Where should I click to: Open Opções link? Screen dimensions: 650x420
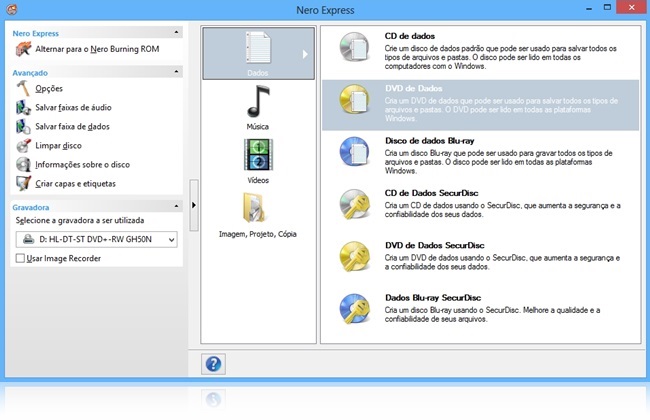(x=49, y=88)
